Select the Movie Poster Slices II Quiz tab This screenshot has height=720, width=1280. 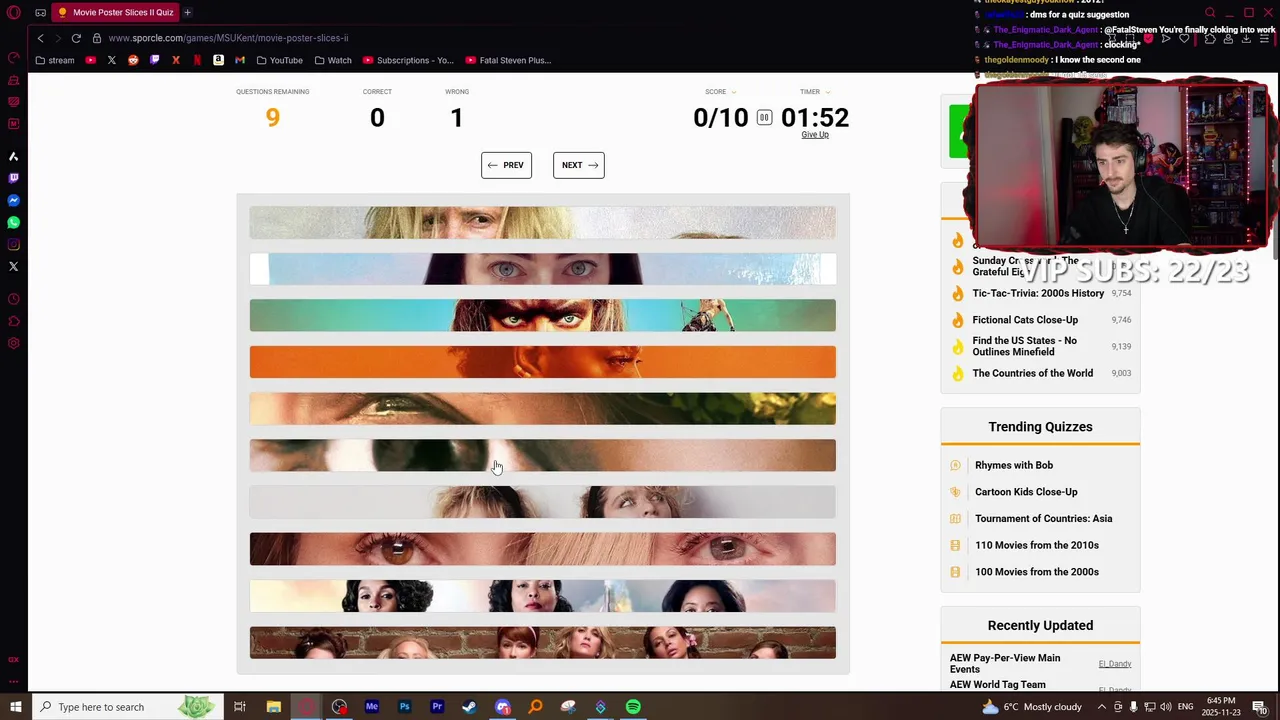coord(116,12)
